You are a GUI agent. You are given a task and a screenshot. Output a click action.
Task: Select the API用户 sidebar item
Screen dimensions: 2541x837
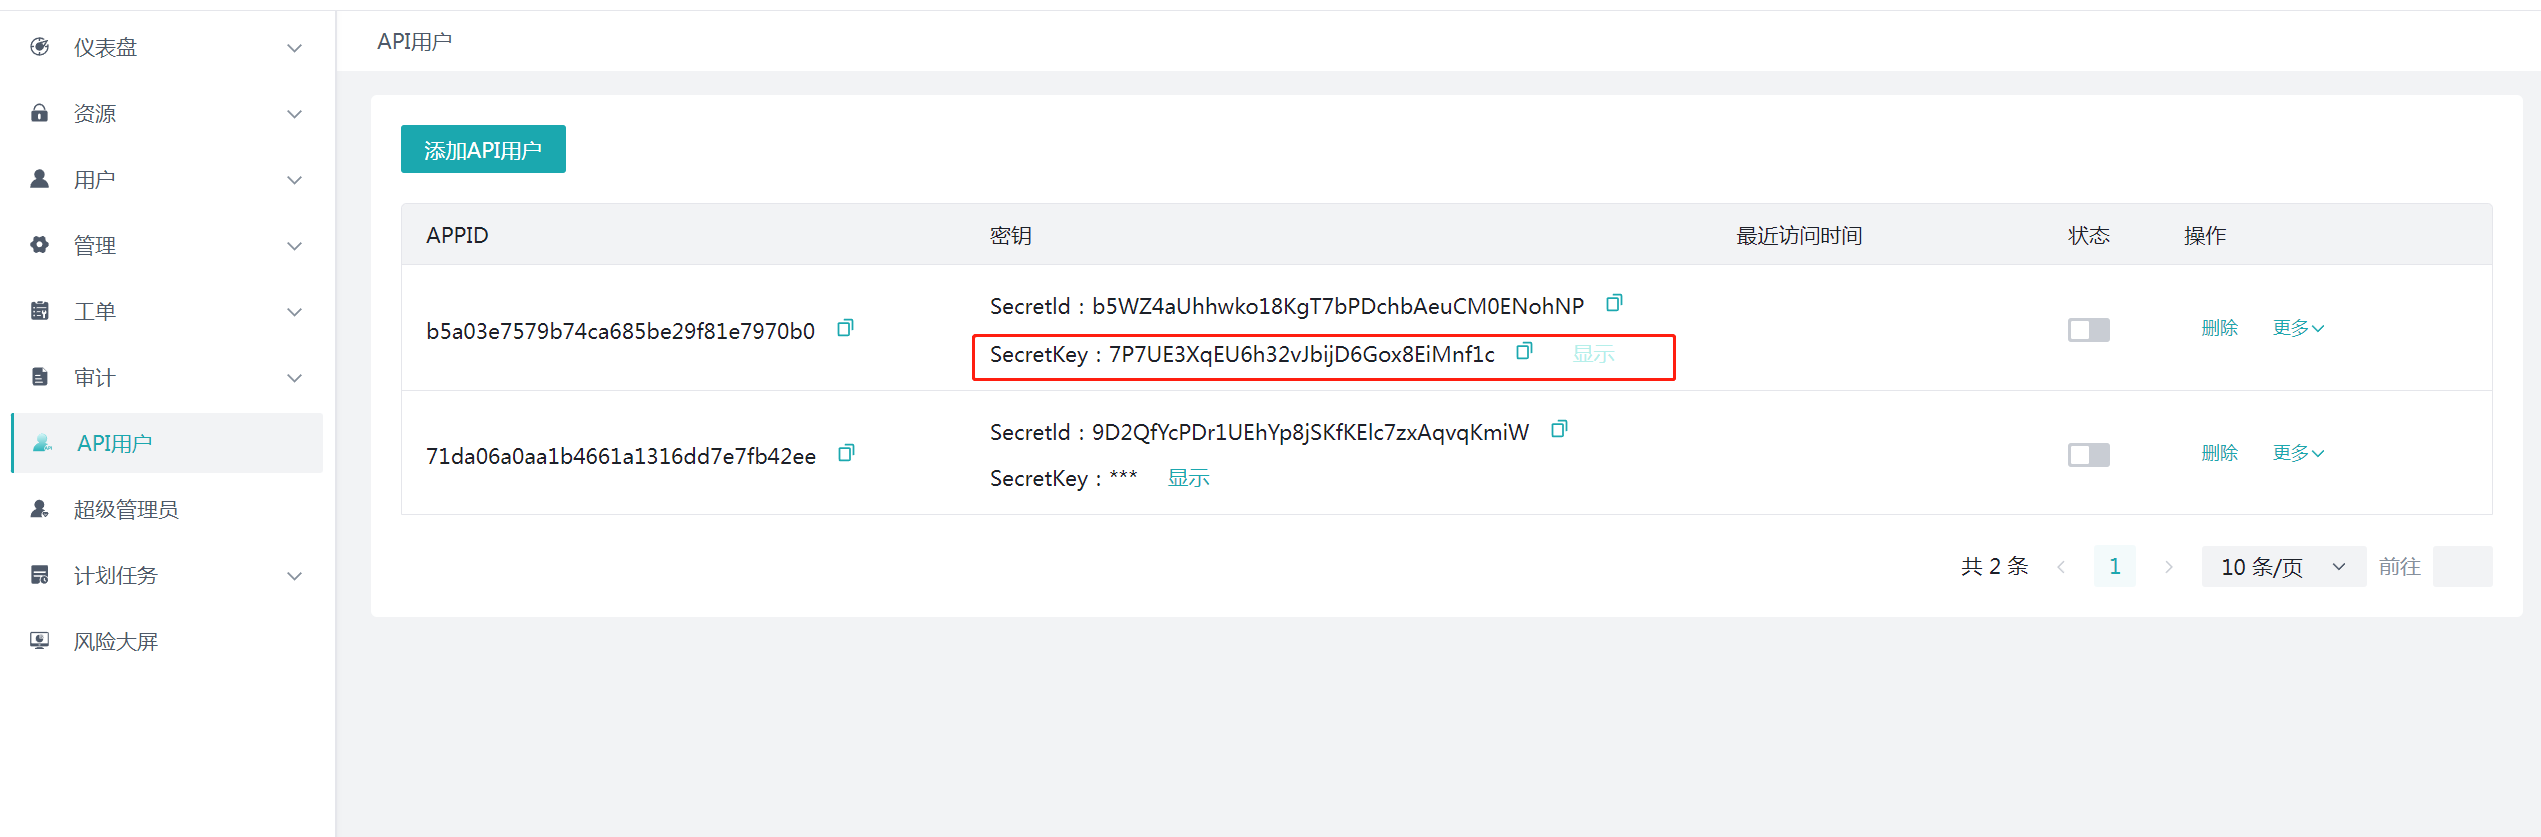point(166,443)
